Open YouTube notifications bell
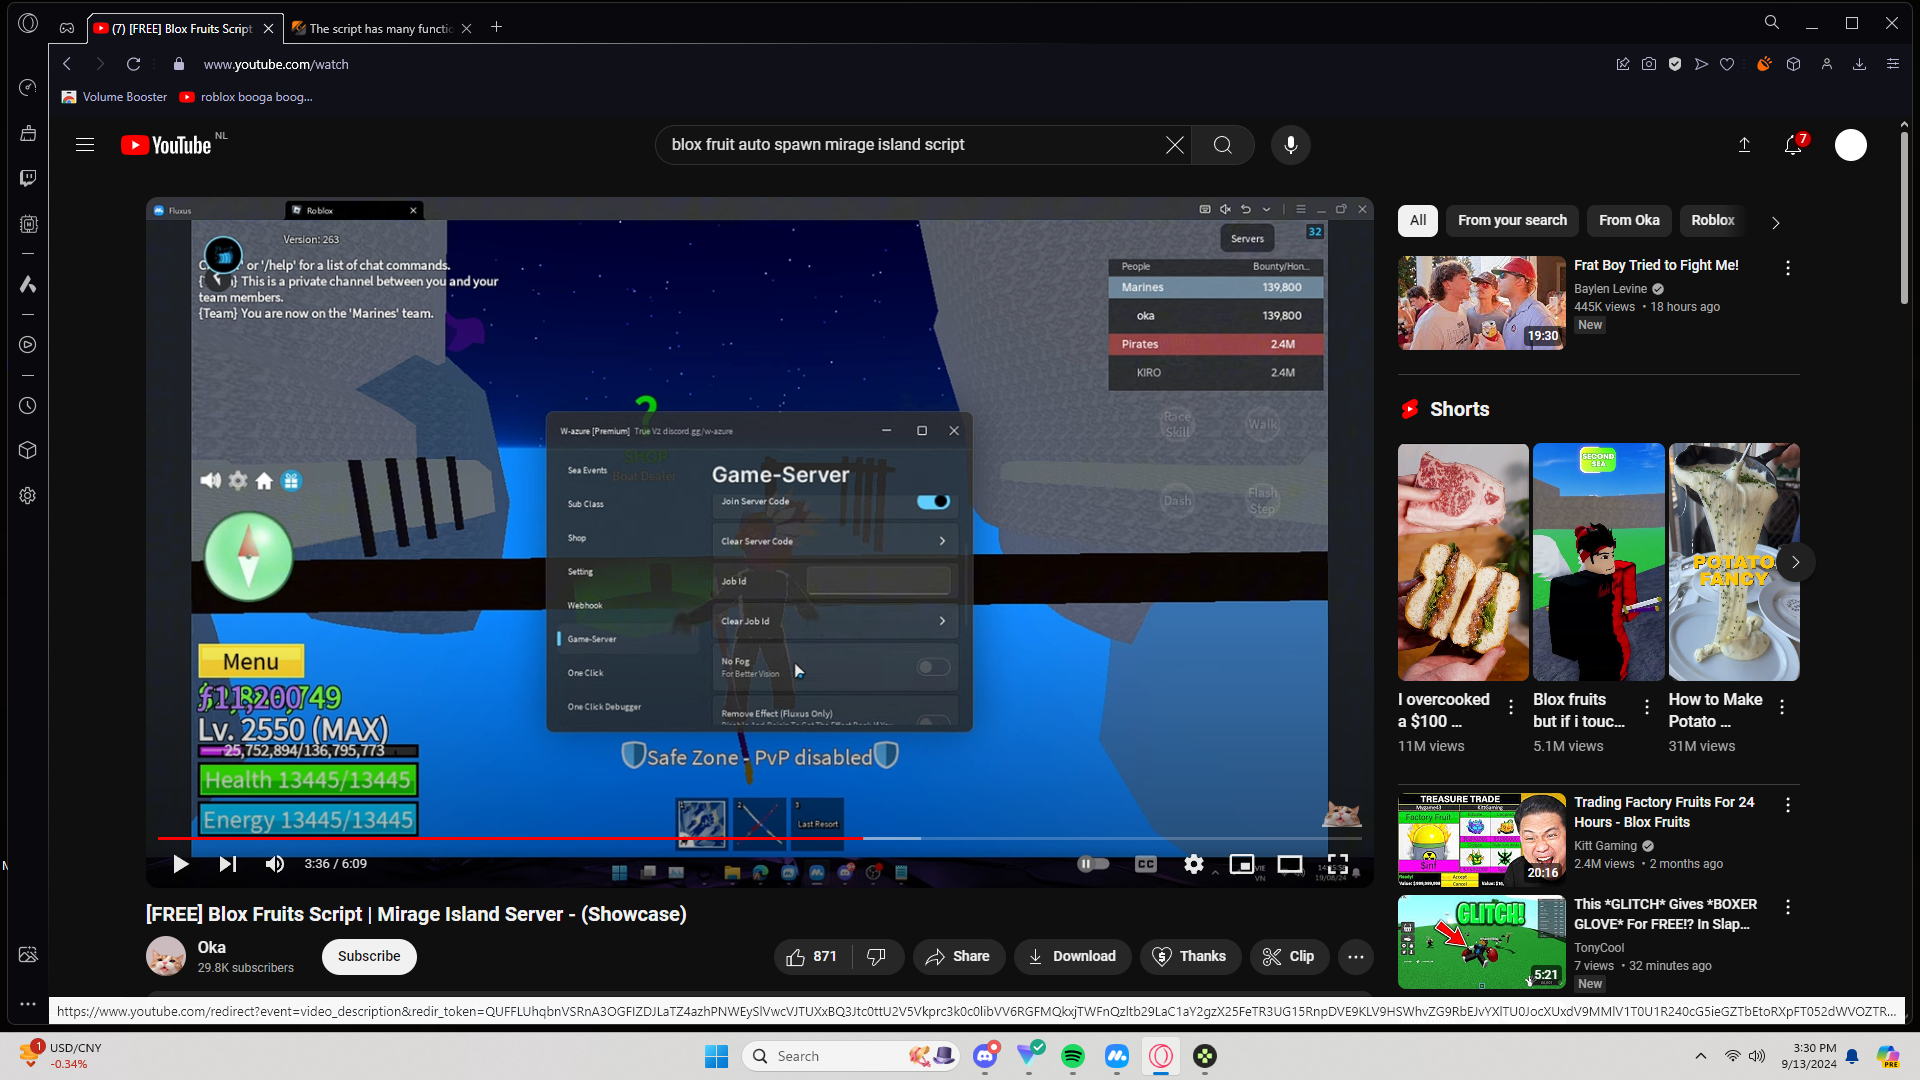Image resolution: width=1920 pixels, height=1080 pixels. 1793,146
